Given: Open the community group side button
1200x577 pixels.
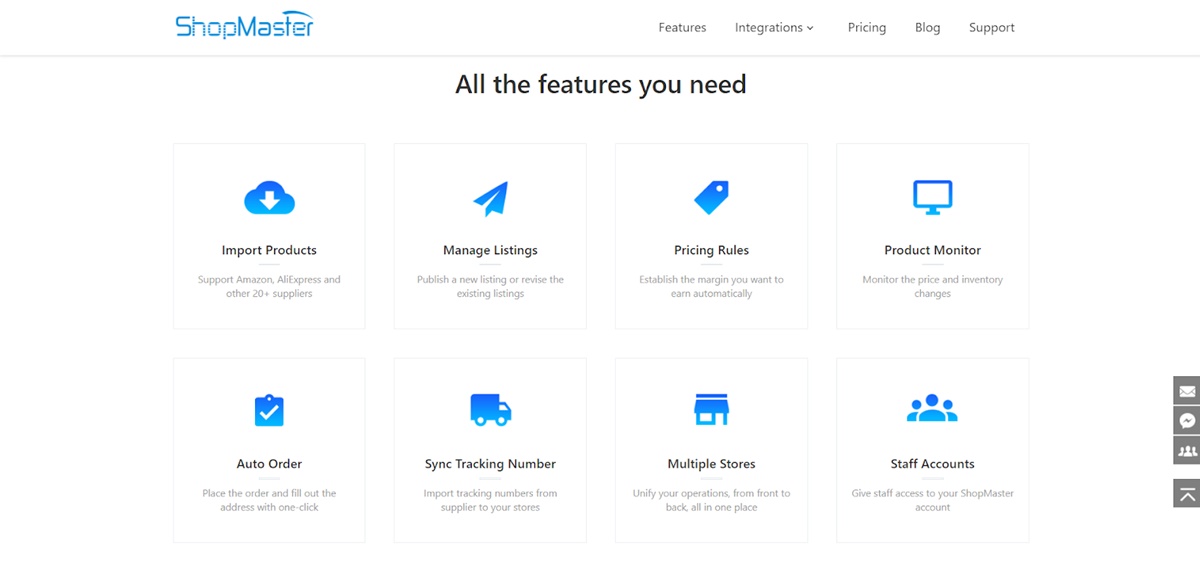Looking at the screenshot, I should pyautogui.click(x=1186, y=451).
